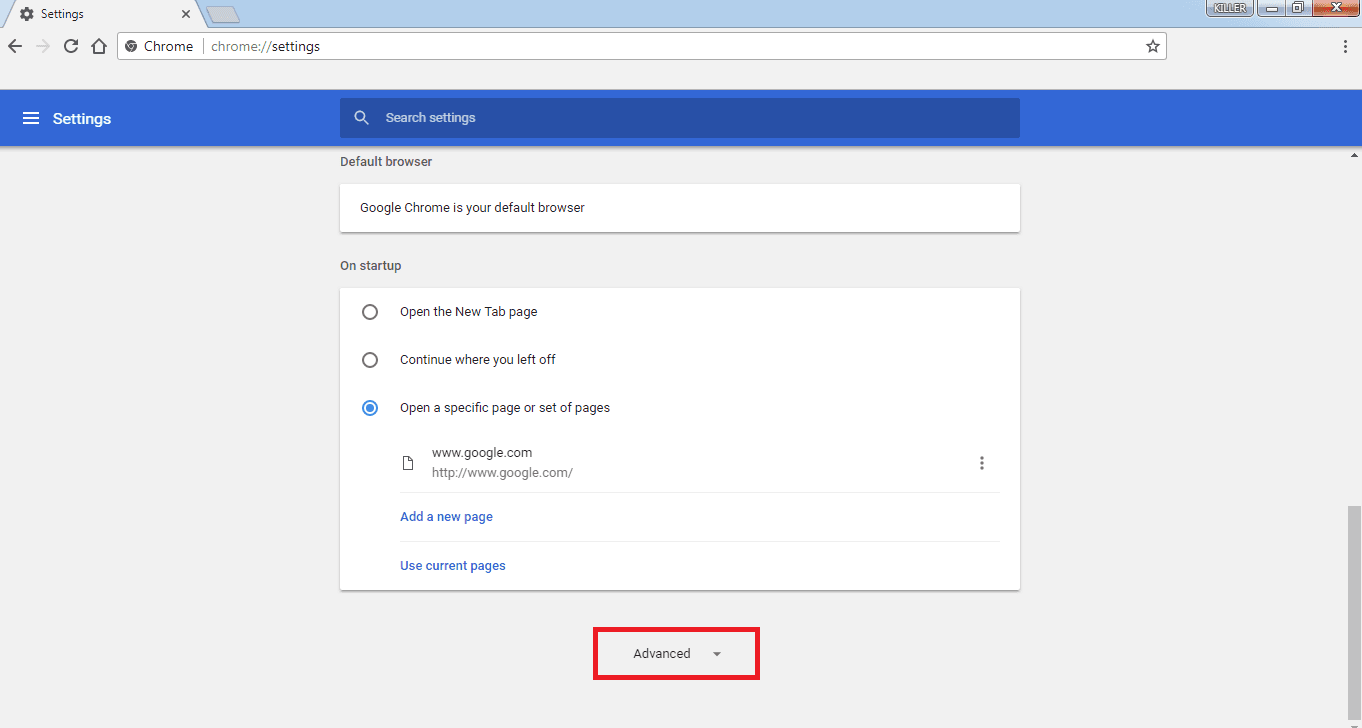Click inside the Search settings field
Image resolution: width=1362 pixels, height=728 pixels.
coord(680,117)
